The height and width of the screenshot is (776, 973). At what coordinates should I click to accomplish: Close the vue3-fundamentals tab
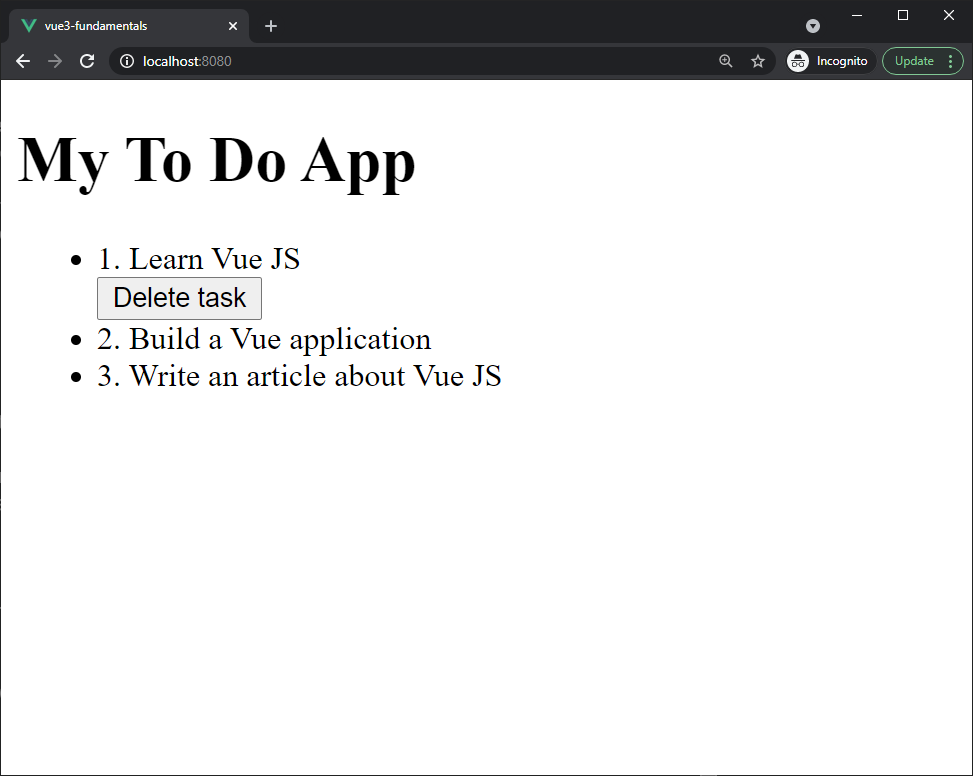(x=233, y=26)
